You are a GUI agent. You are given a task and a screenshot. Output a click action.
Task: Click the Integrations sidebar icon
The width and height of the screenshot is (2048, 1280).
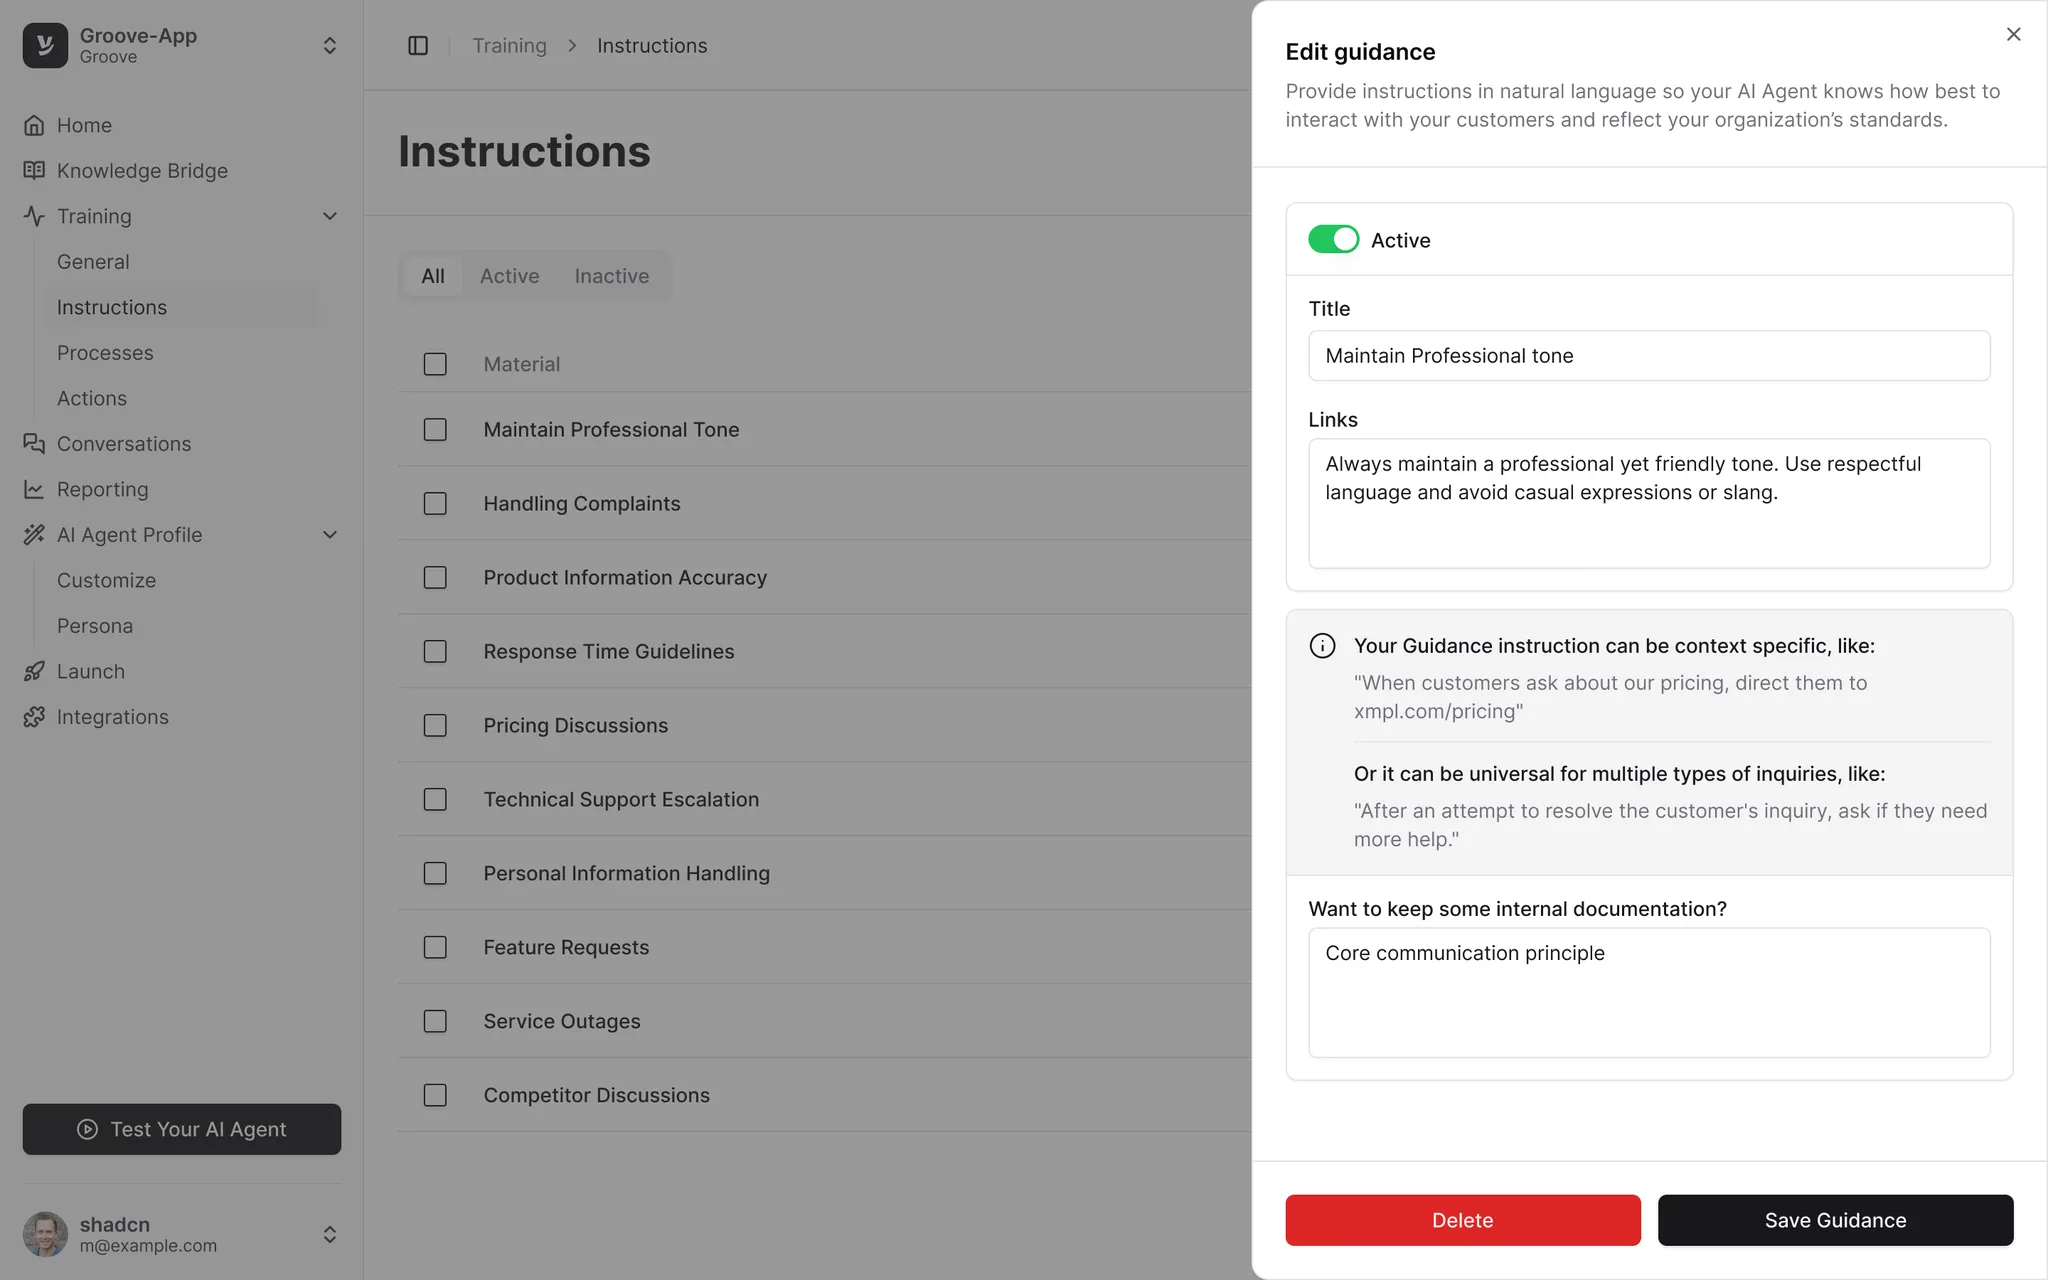pos(32,717)
